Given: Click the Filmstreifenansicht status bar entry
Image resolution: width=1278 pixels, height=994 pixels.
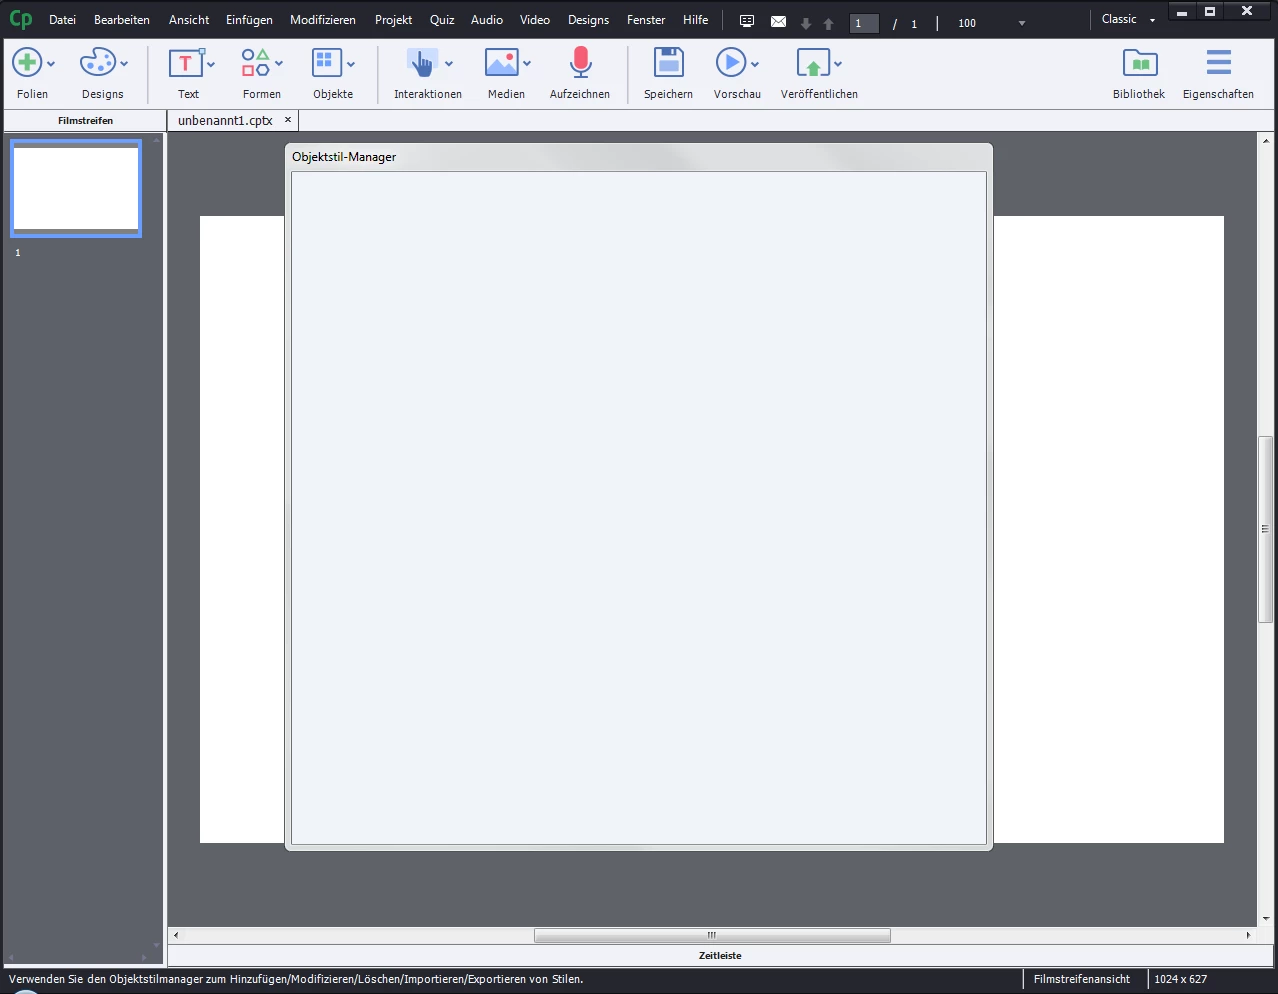Looking at the screenshot, I should (x=1082, y=979).
